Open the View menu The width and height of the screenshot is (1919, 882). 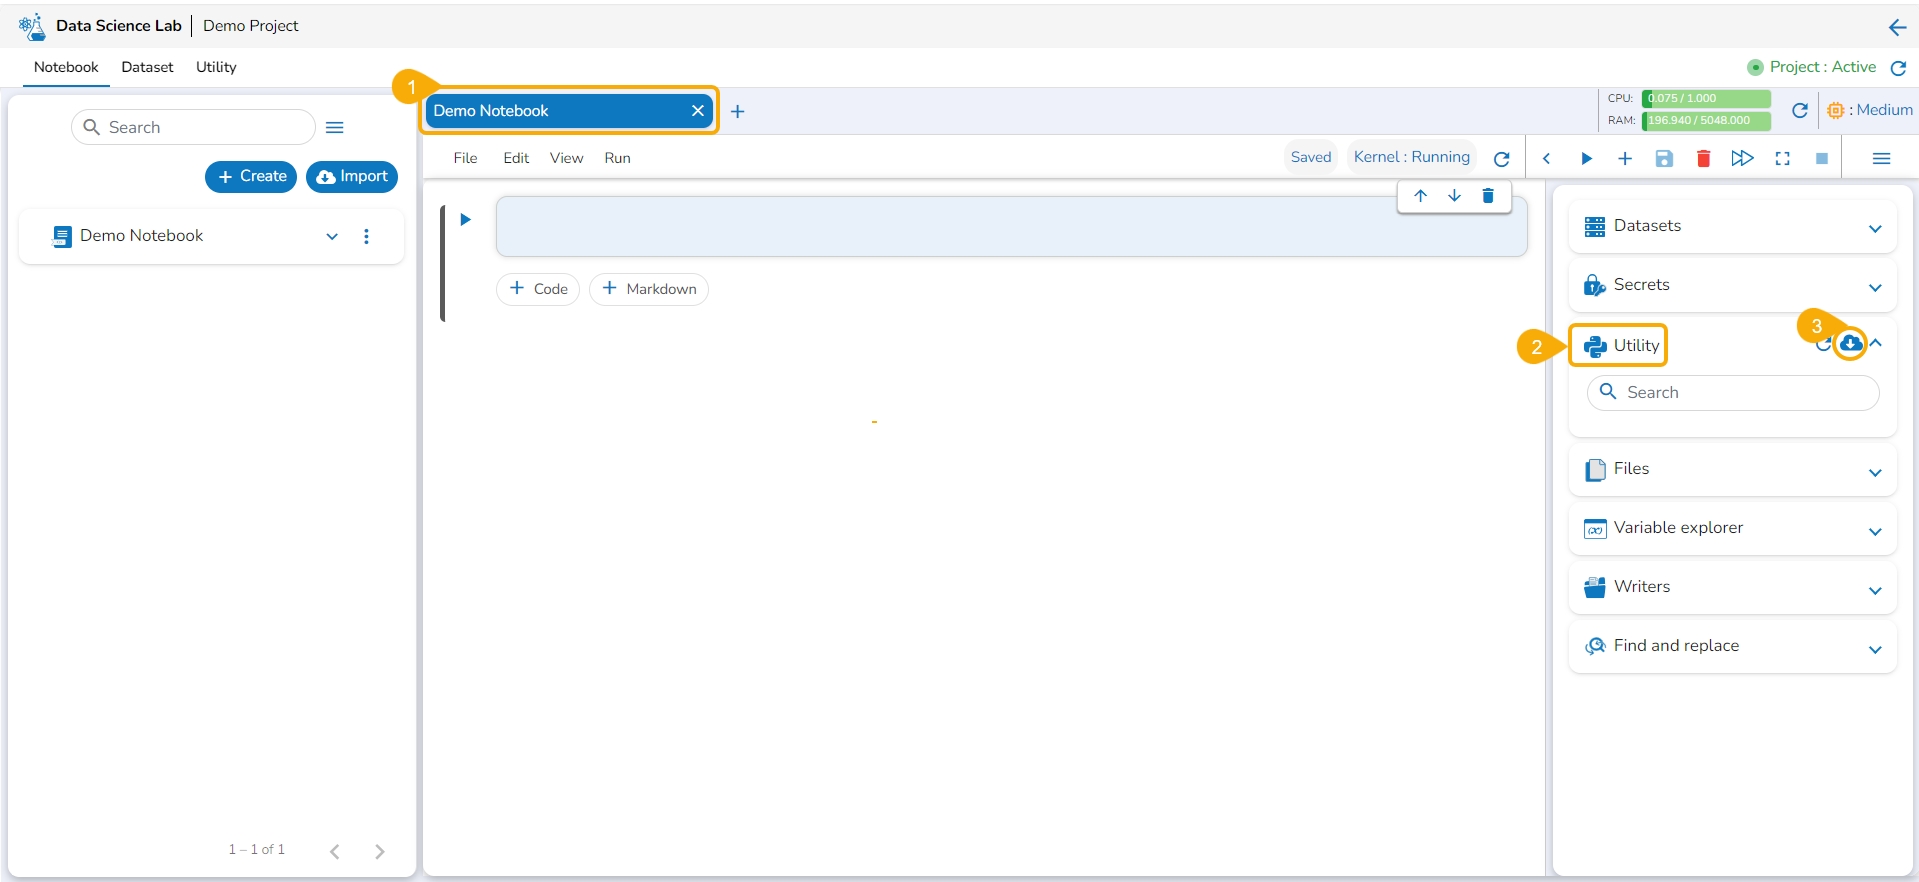coord(566,158)
